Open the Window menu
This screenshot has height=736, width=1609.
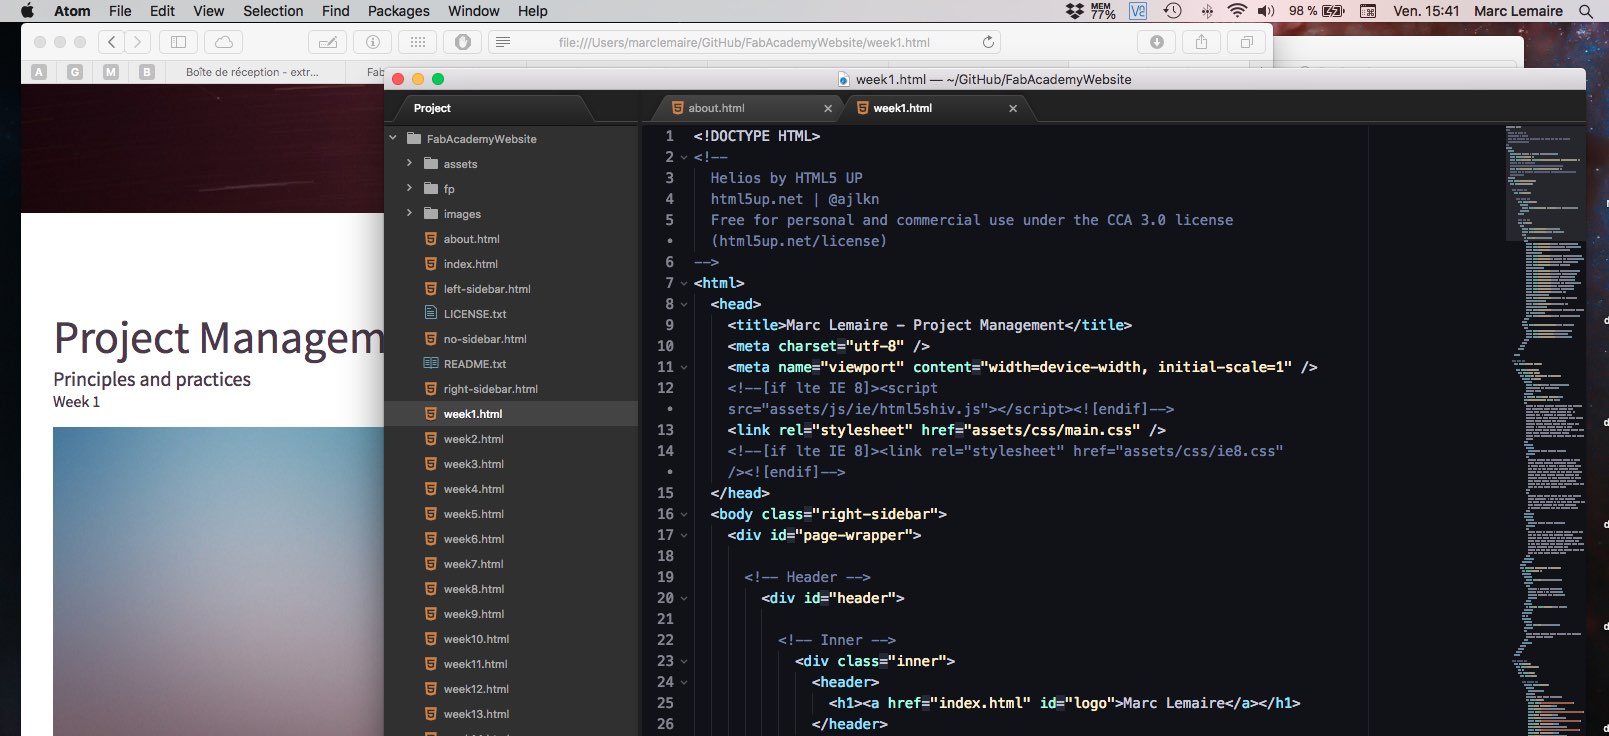tap(473, 11)
